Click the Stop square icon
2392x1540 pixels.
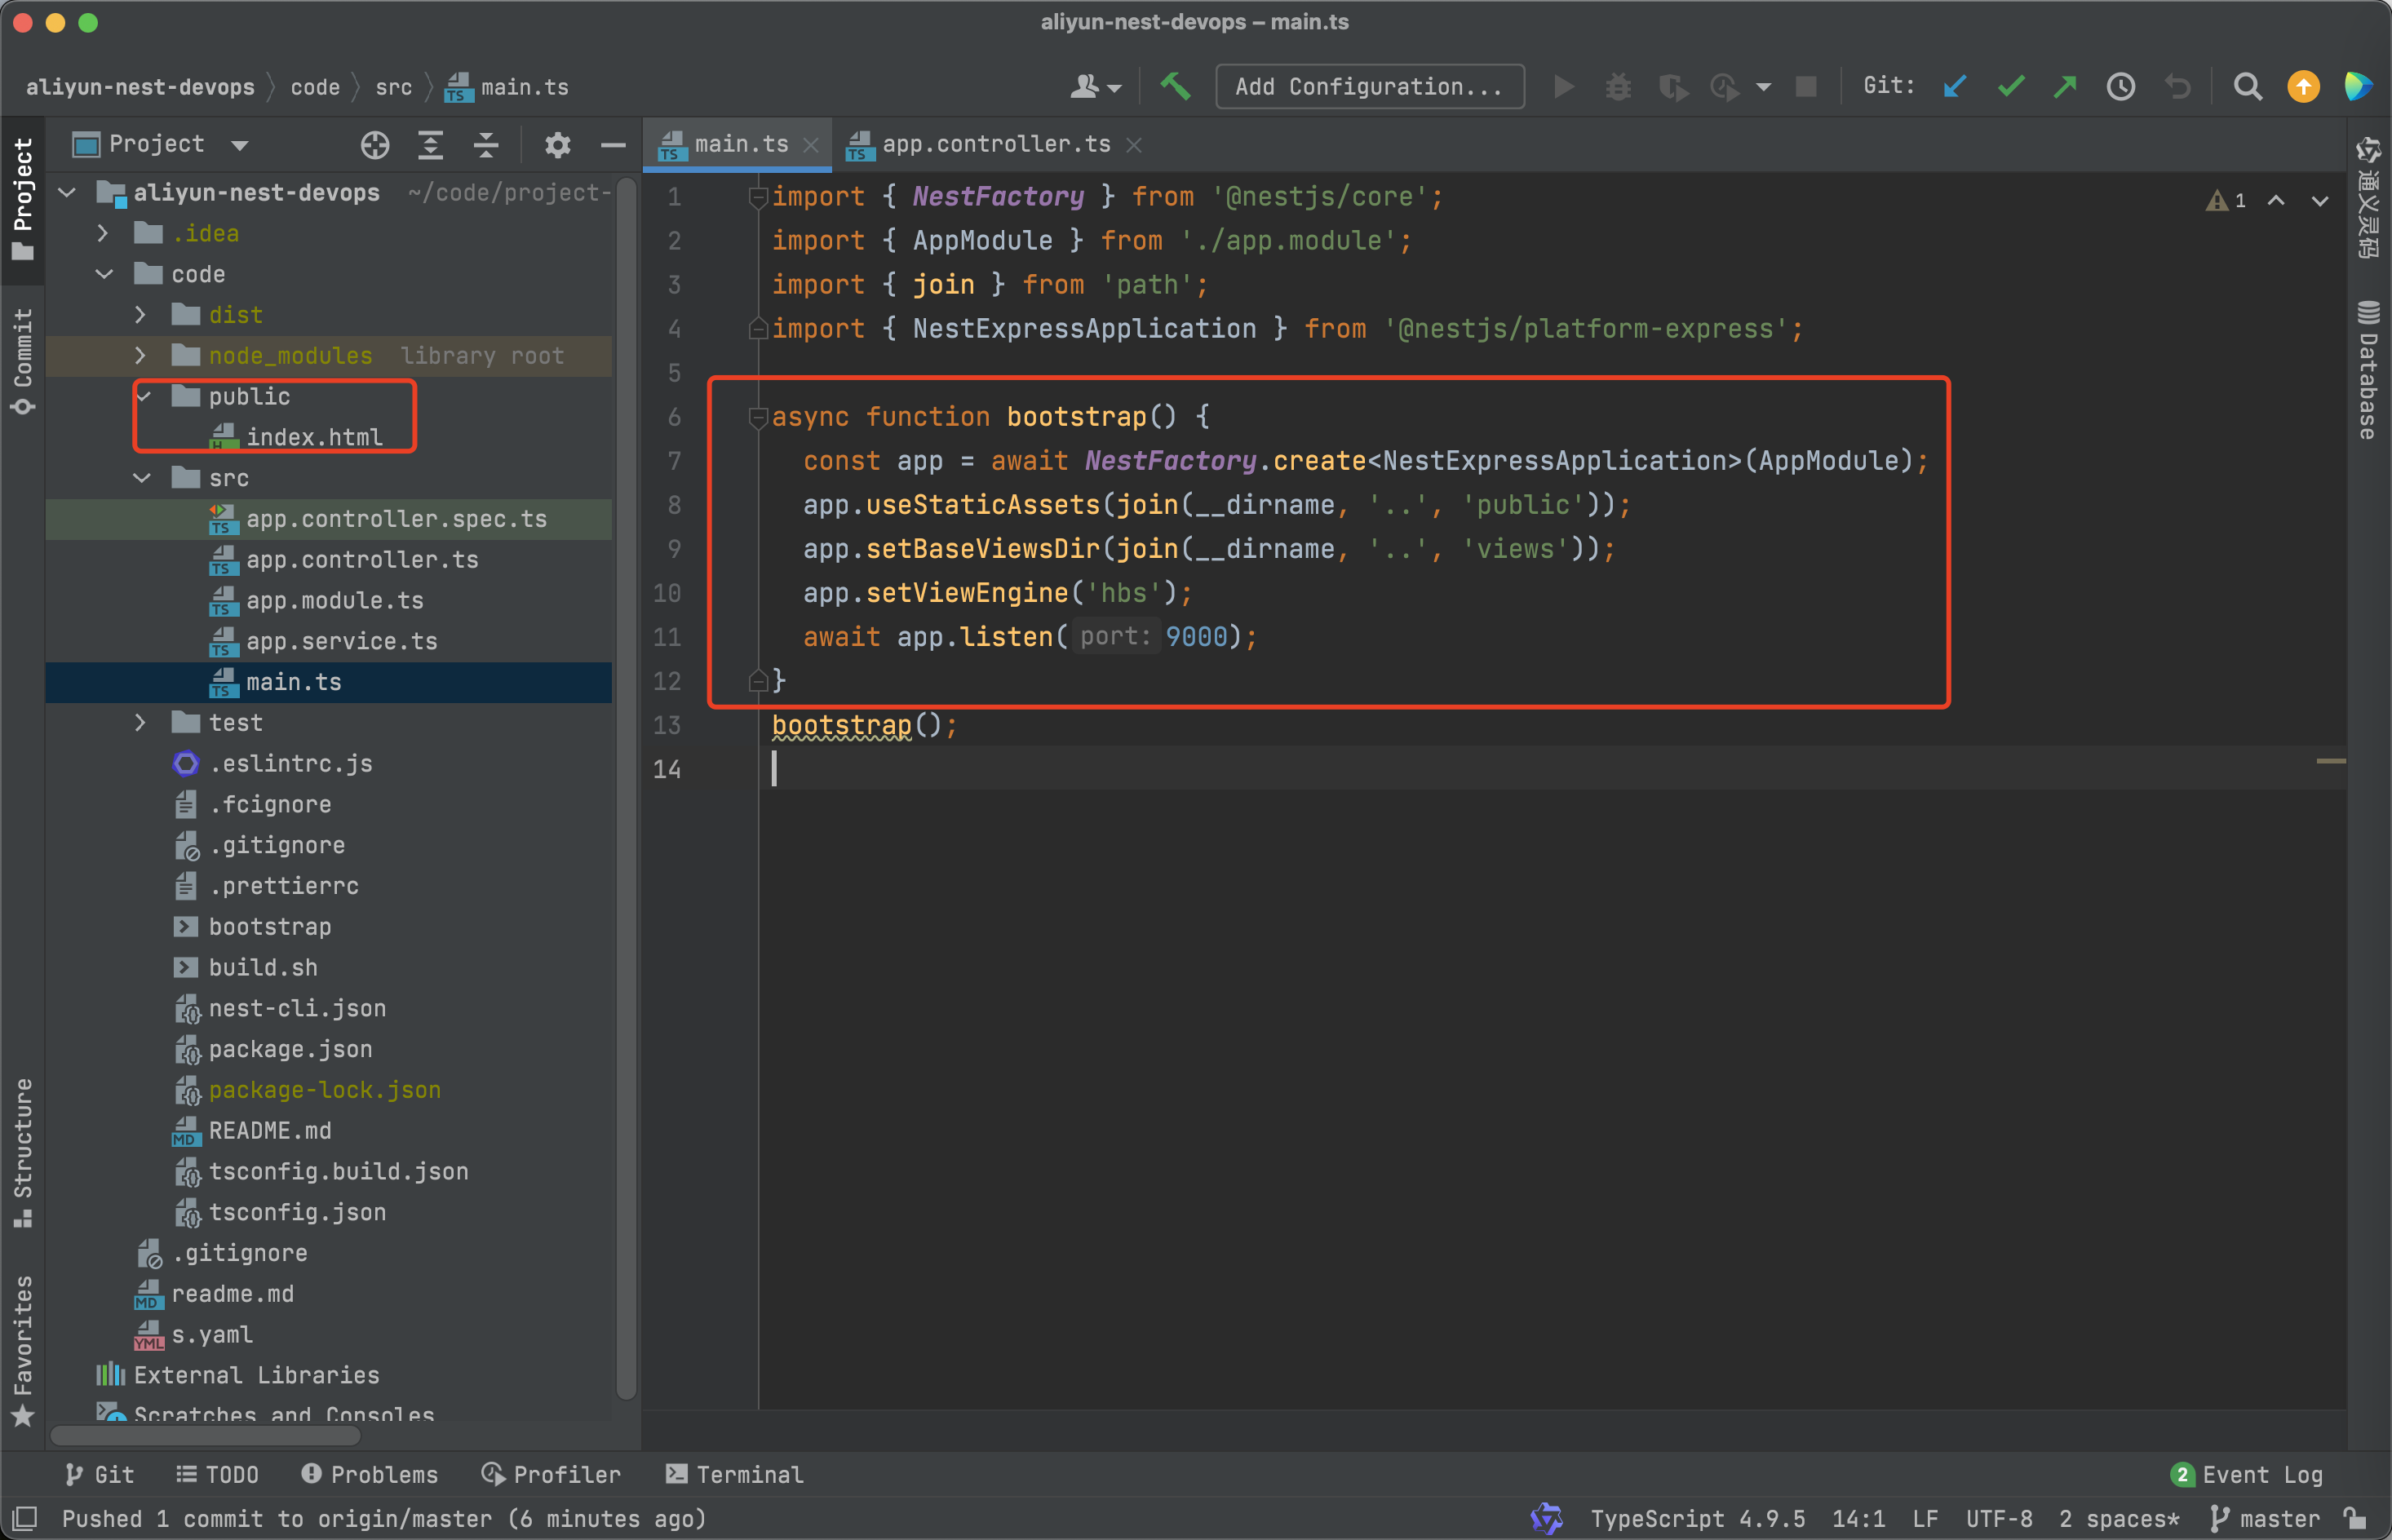1806,87
